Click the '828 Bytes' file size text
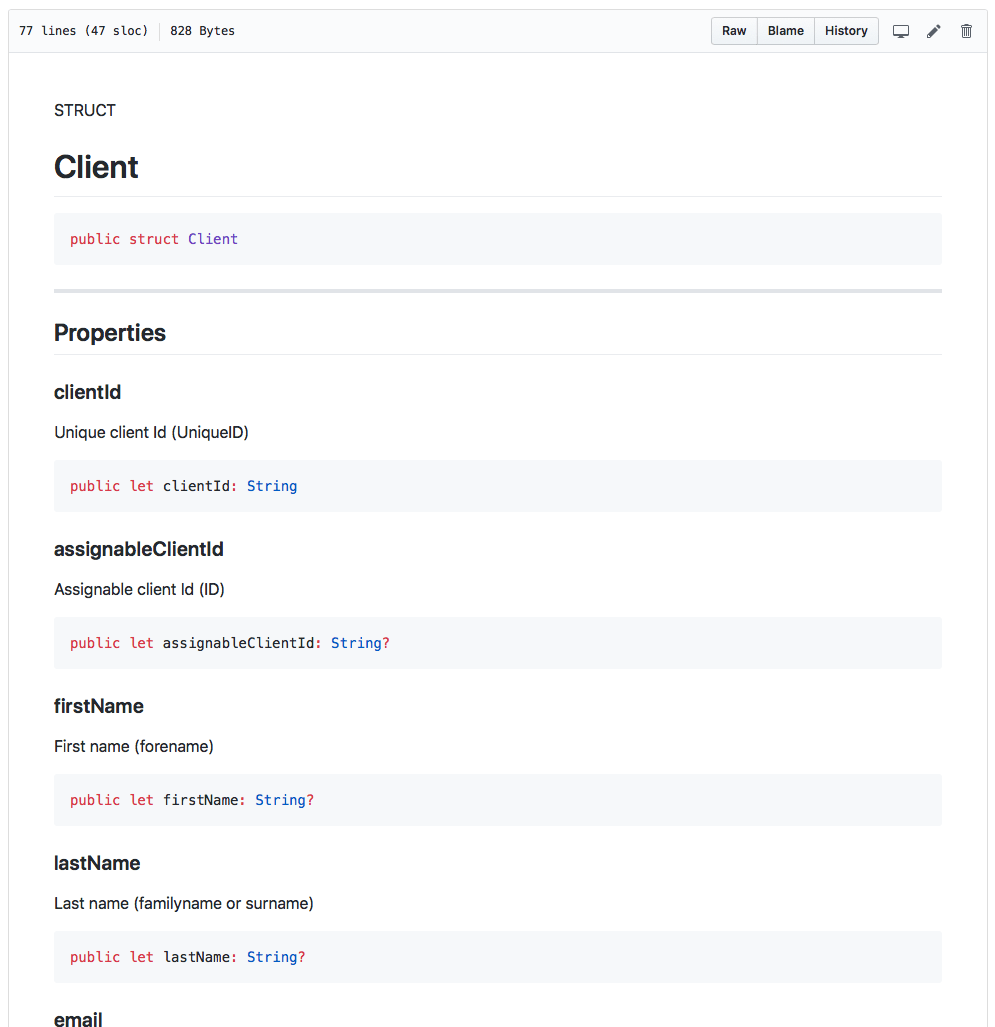The height and width of the screenshot is (1027, 995). click(202, 31)
